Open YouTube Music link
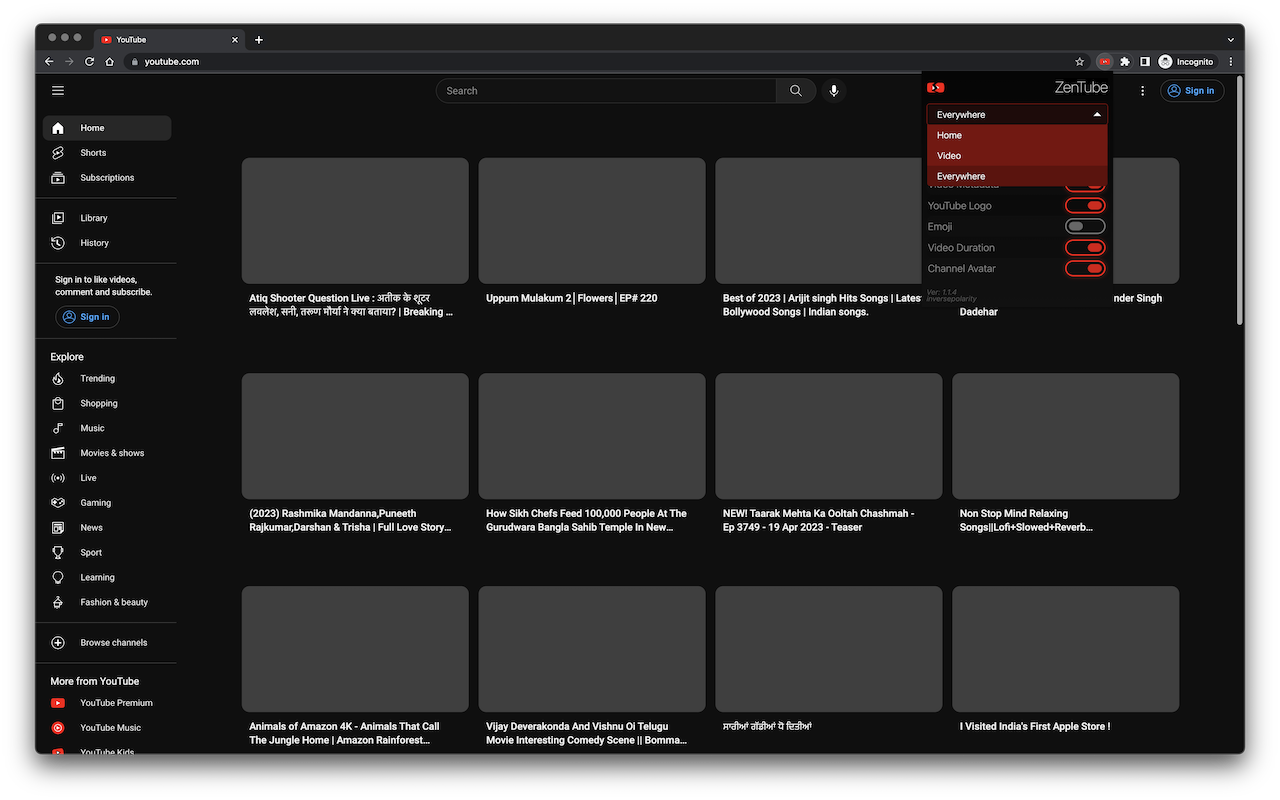 coord(107,728)
